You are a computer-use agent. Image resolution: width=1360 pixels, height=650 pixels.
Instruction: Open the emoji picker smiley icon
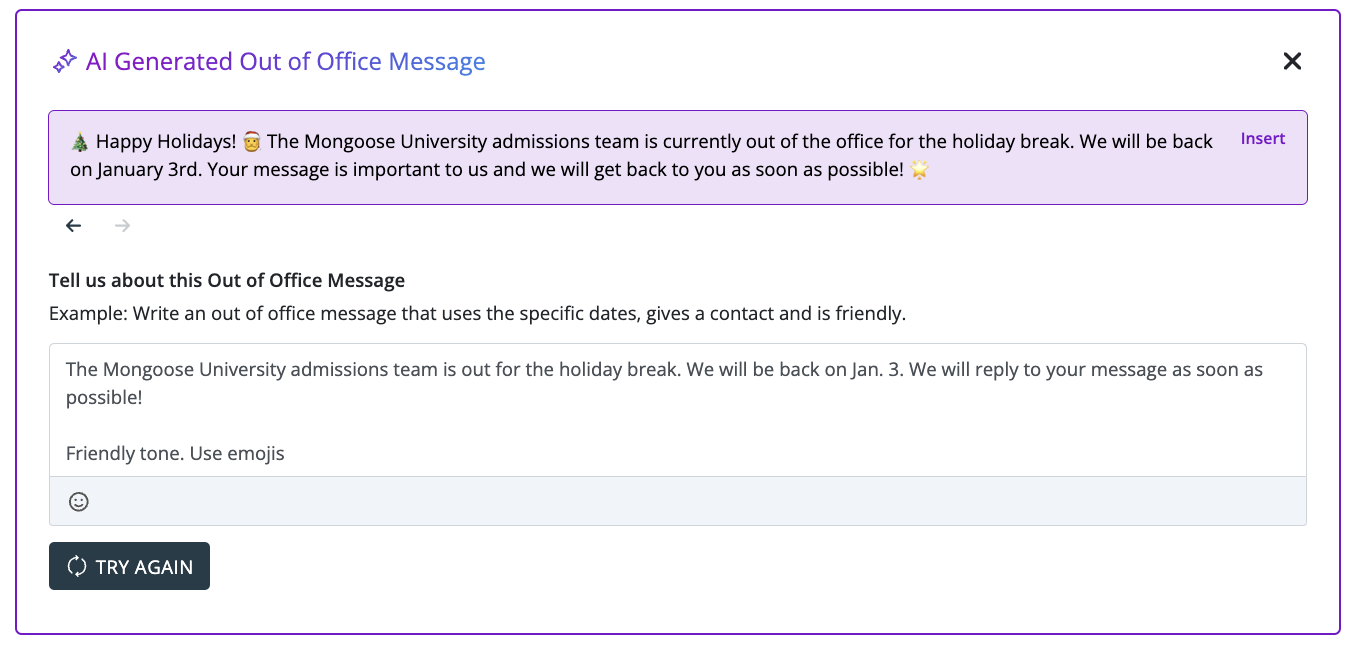79,502
